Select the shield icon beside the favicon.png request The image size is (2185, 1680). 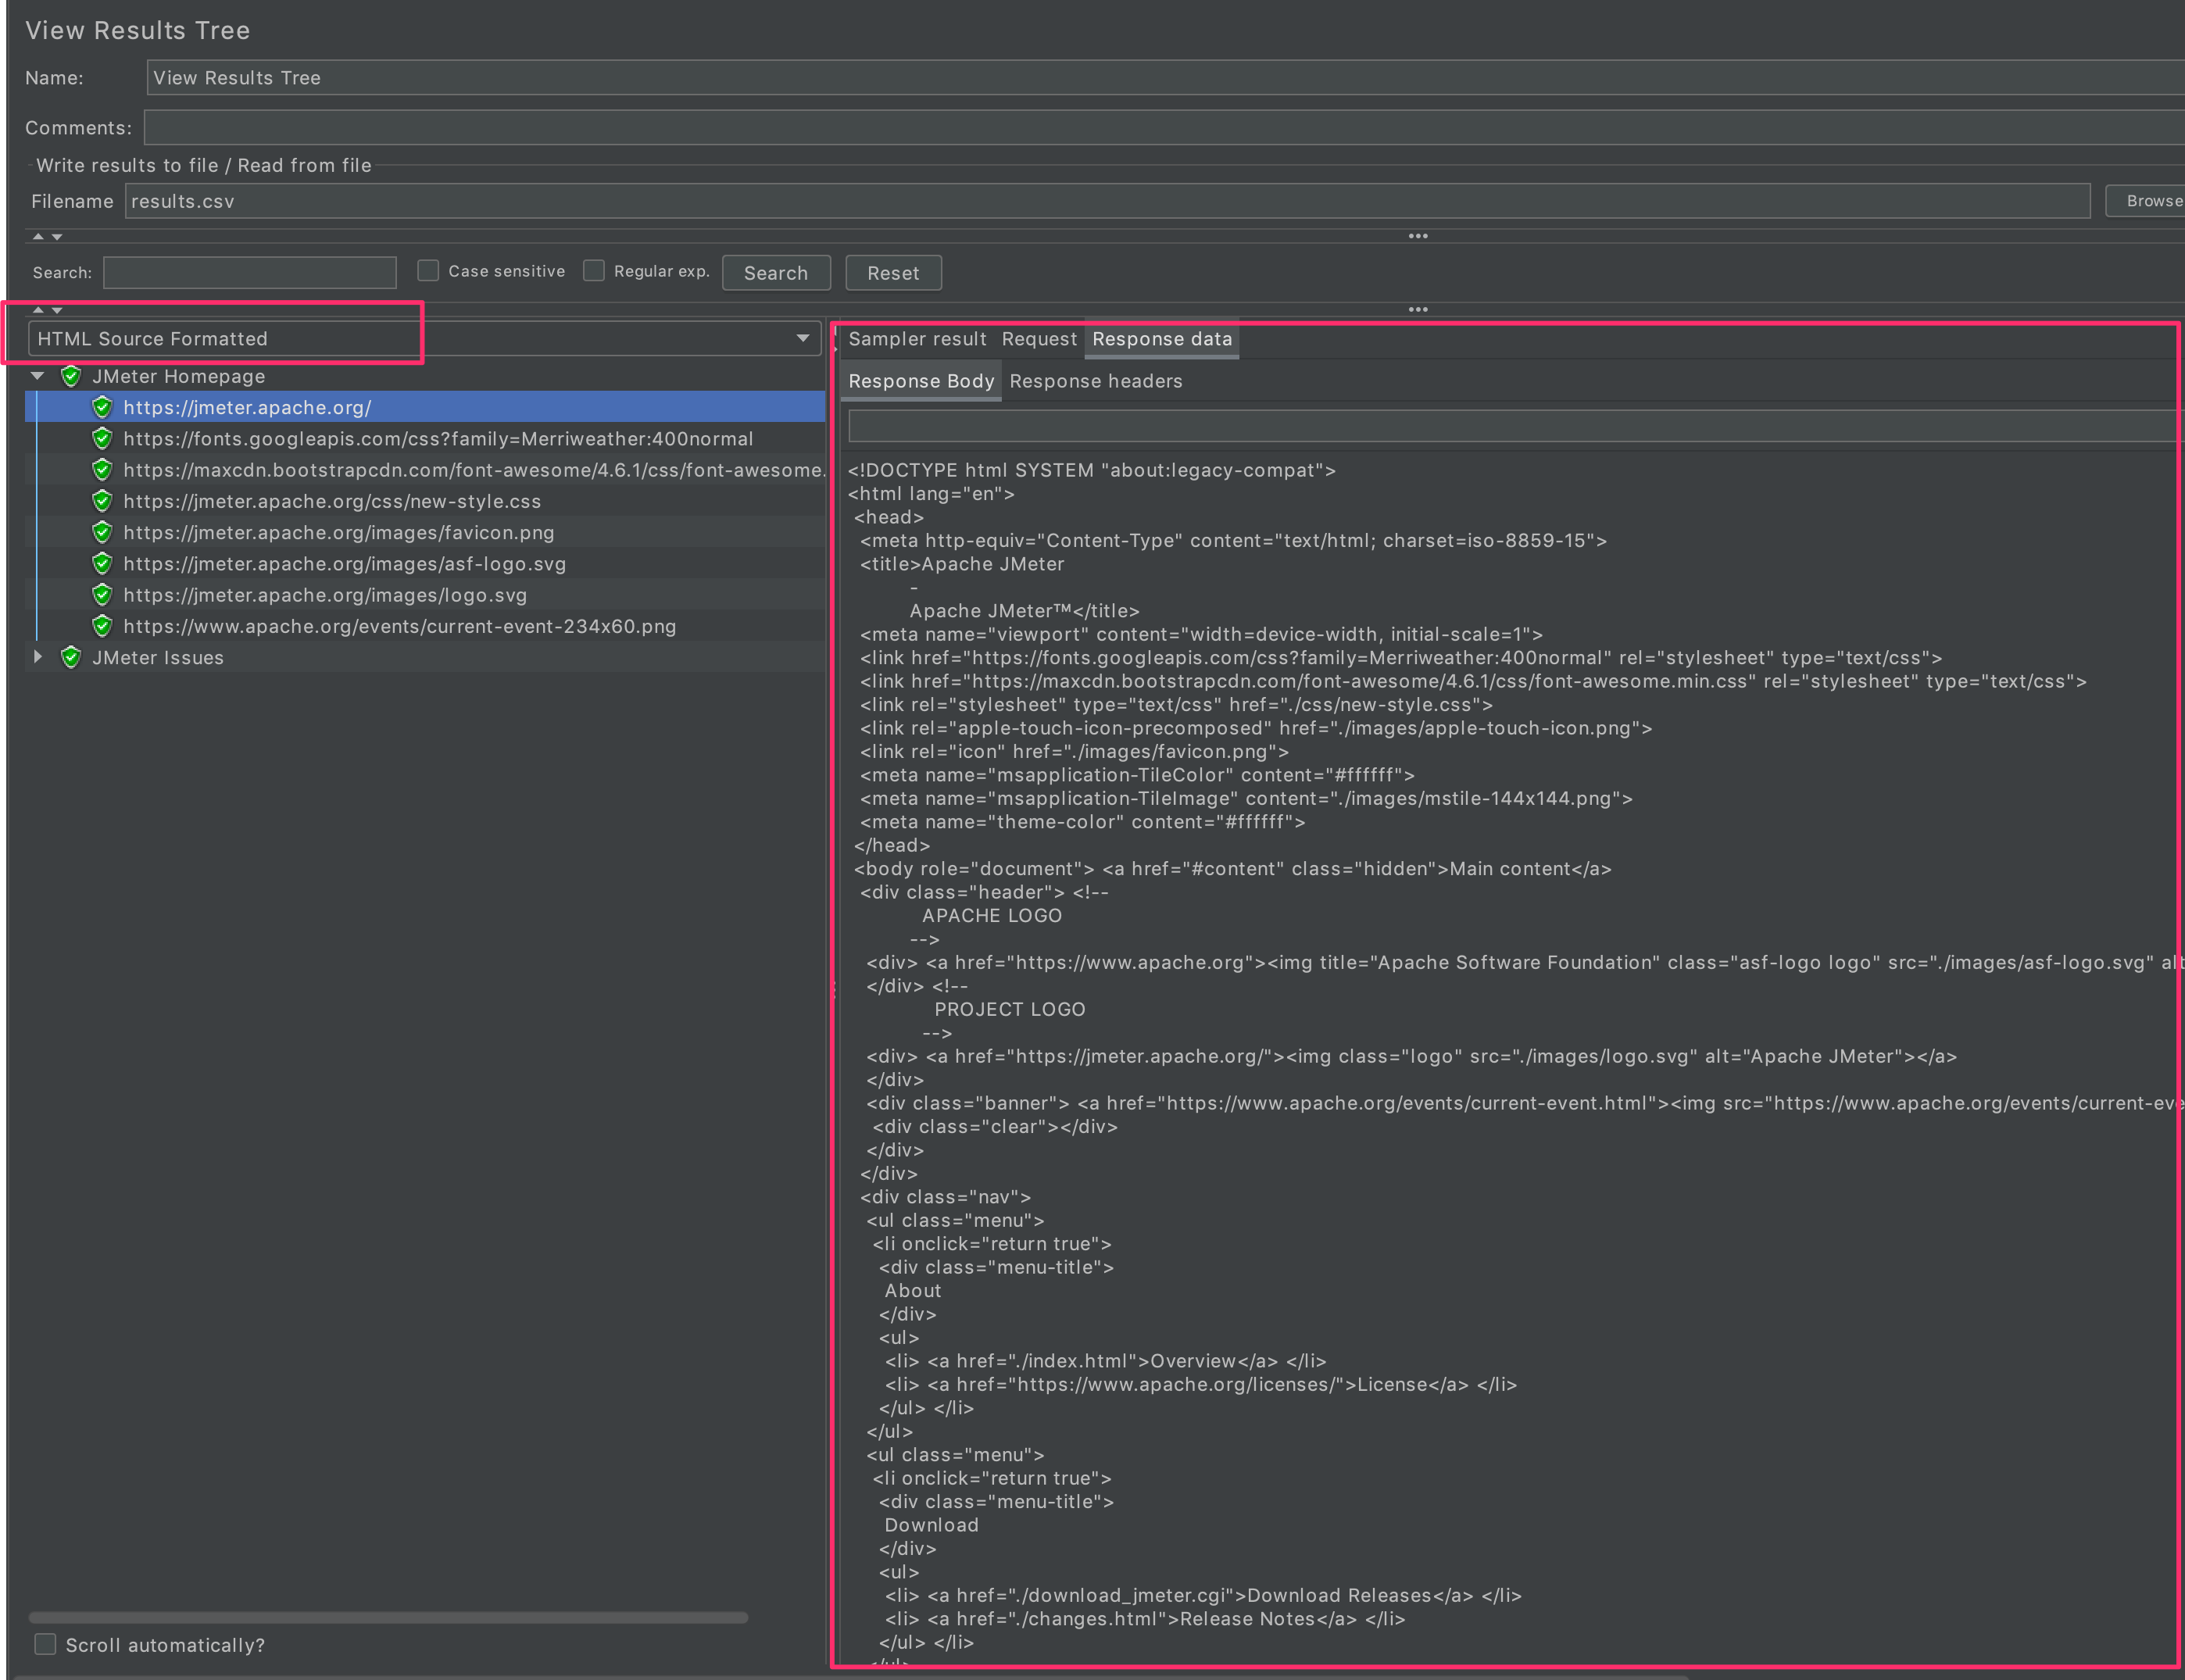coord(103,532)
